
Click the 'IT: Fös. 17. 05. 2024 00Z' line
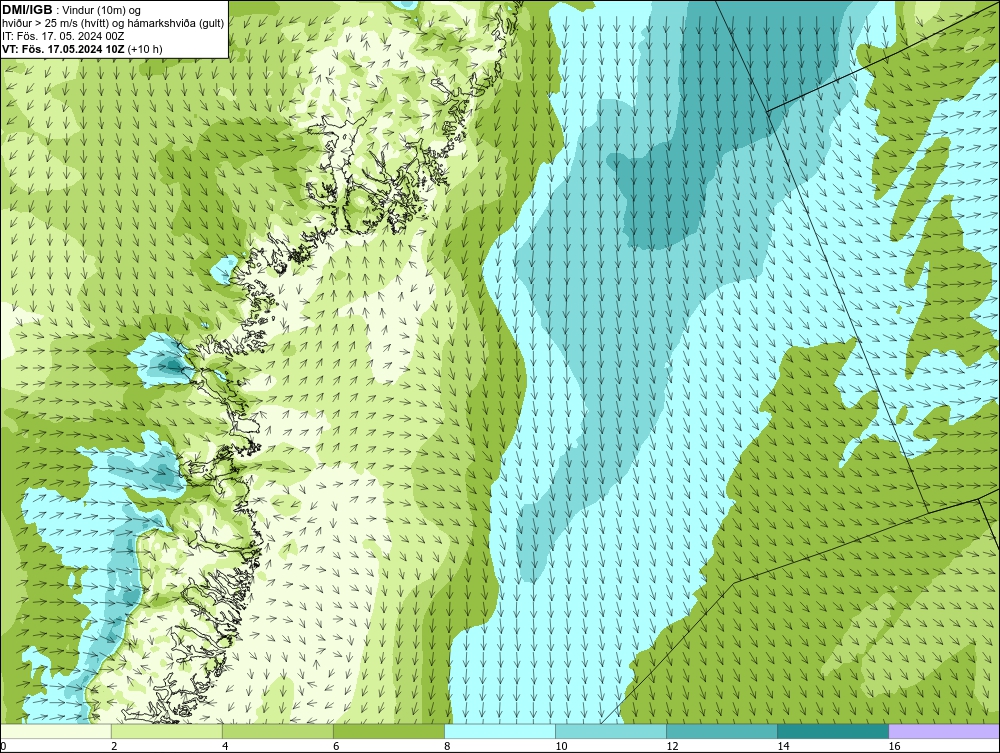point(62,36)
